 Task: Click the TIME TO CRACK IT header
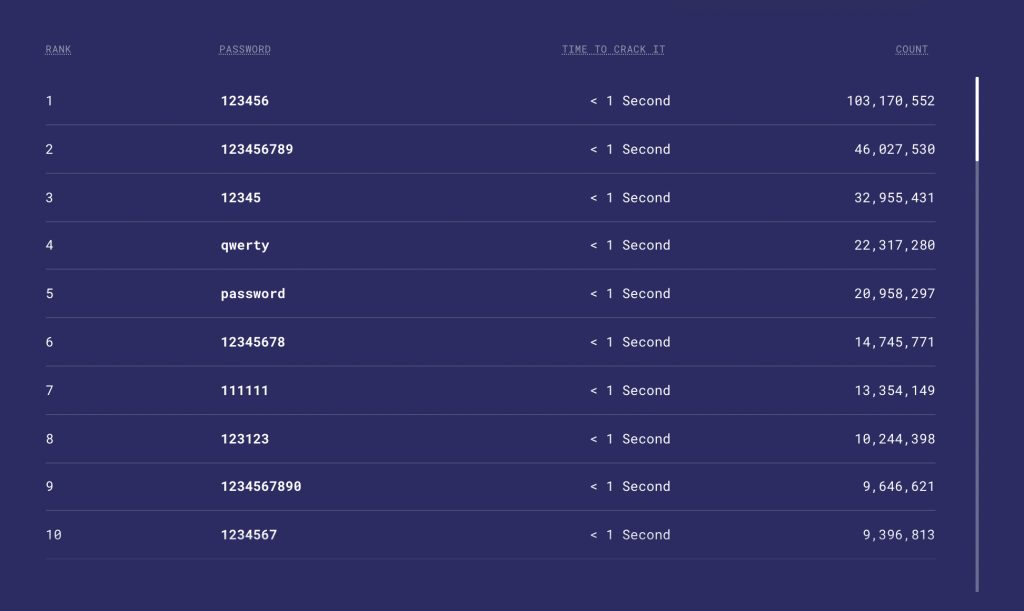613,50
